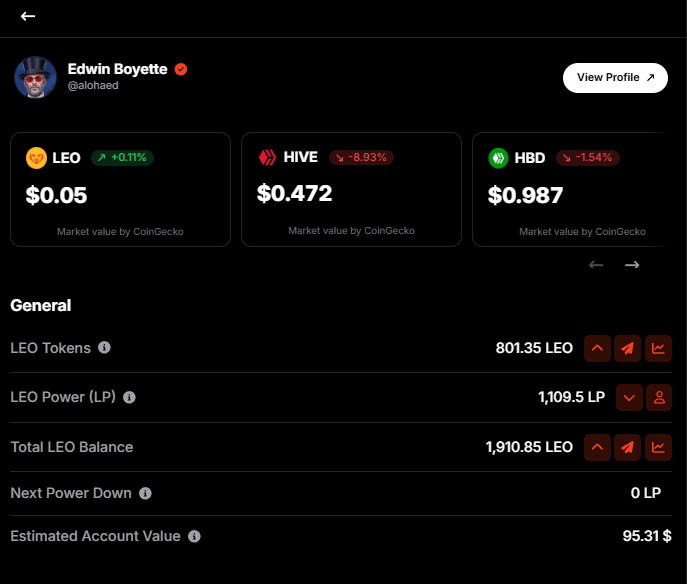The width and height of the screenshot is (687, 584).
Task: Click the Edwin Boyette display name
Action: click(x=117, y=69)
